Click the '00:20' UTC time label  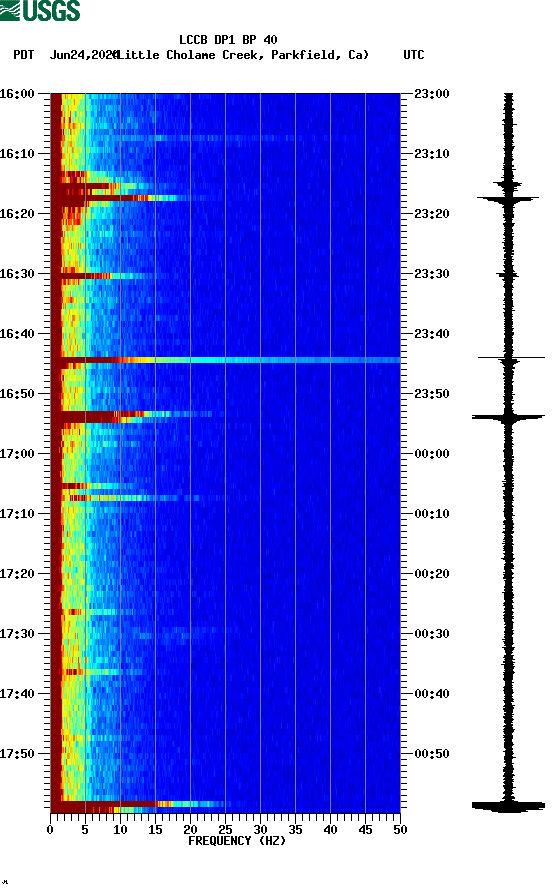tap(432, 574)
